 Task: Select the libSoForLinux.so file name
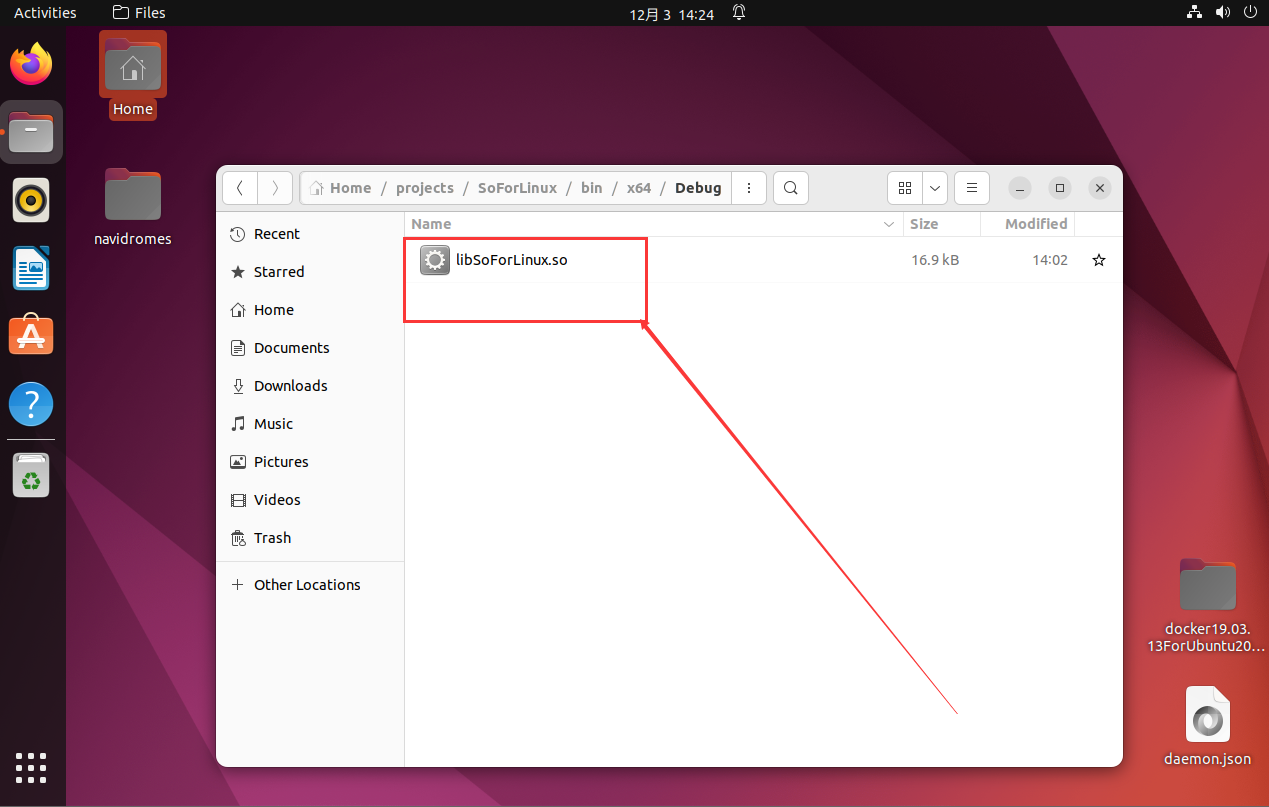[512, 260]
